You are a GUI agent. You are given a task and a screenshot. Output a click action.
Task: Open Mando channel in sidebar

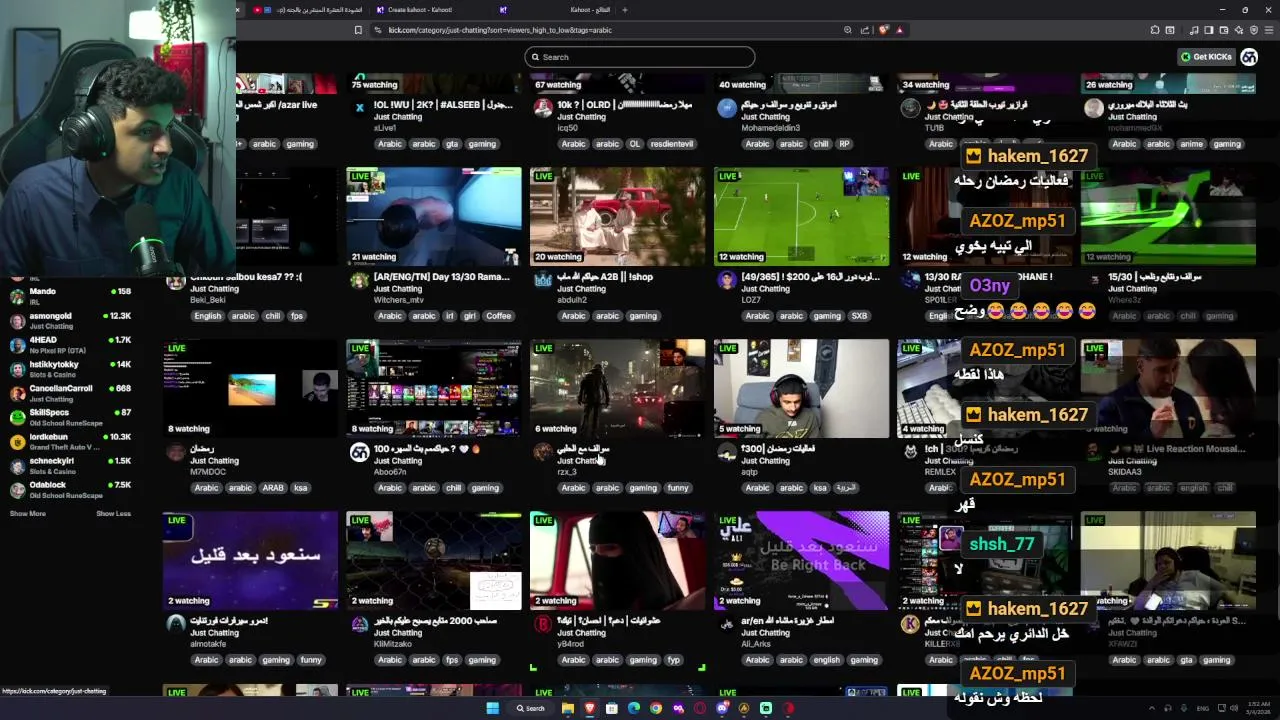pos(70,296)
